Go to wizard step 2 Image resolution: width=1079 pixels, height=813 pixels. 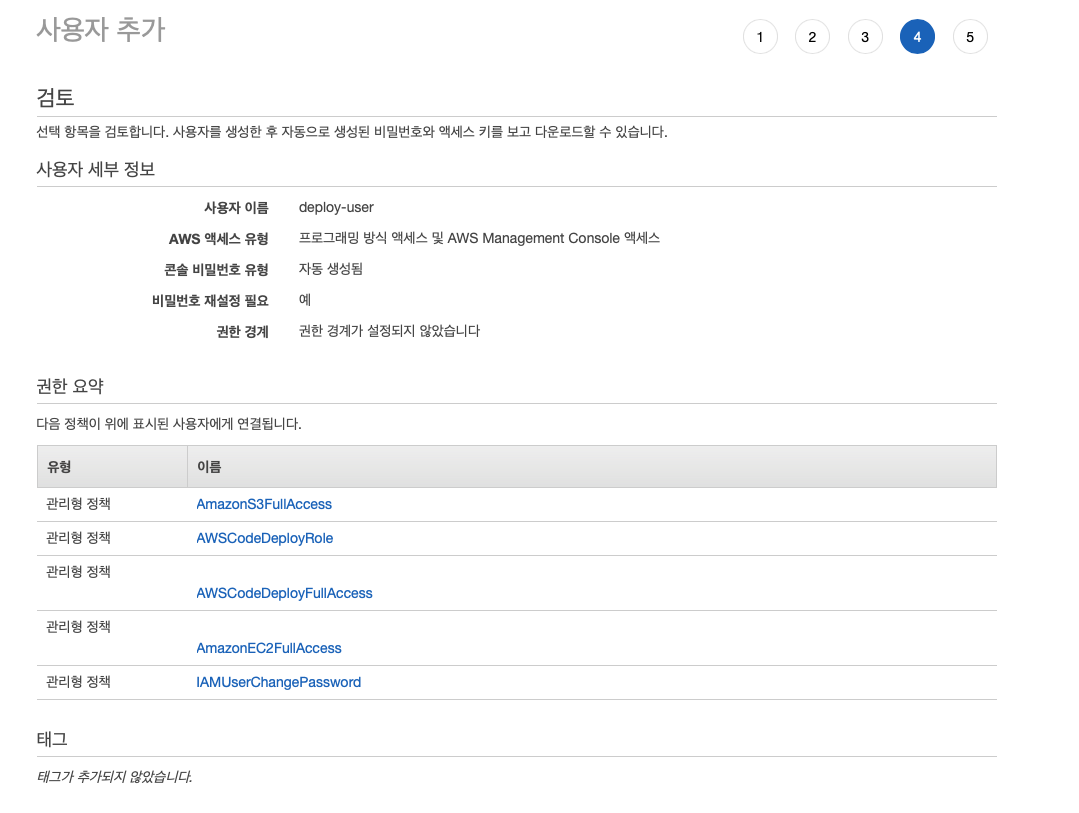coord(812,37)
